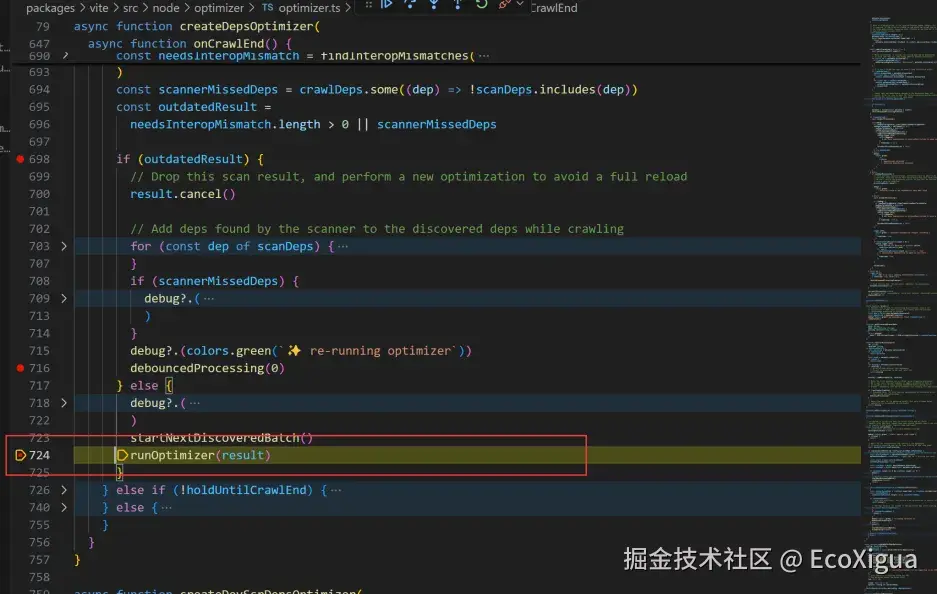This screenshot has height=594, width=937.
Task: Expand folded for loop at line 703
Action: (64, 246)
